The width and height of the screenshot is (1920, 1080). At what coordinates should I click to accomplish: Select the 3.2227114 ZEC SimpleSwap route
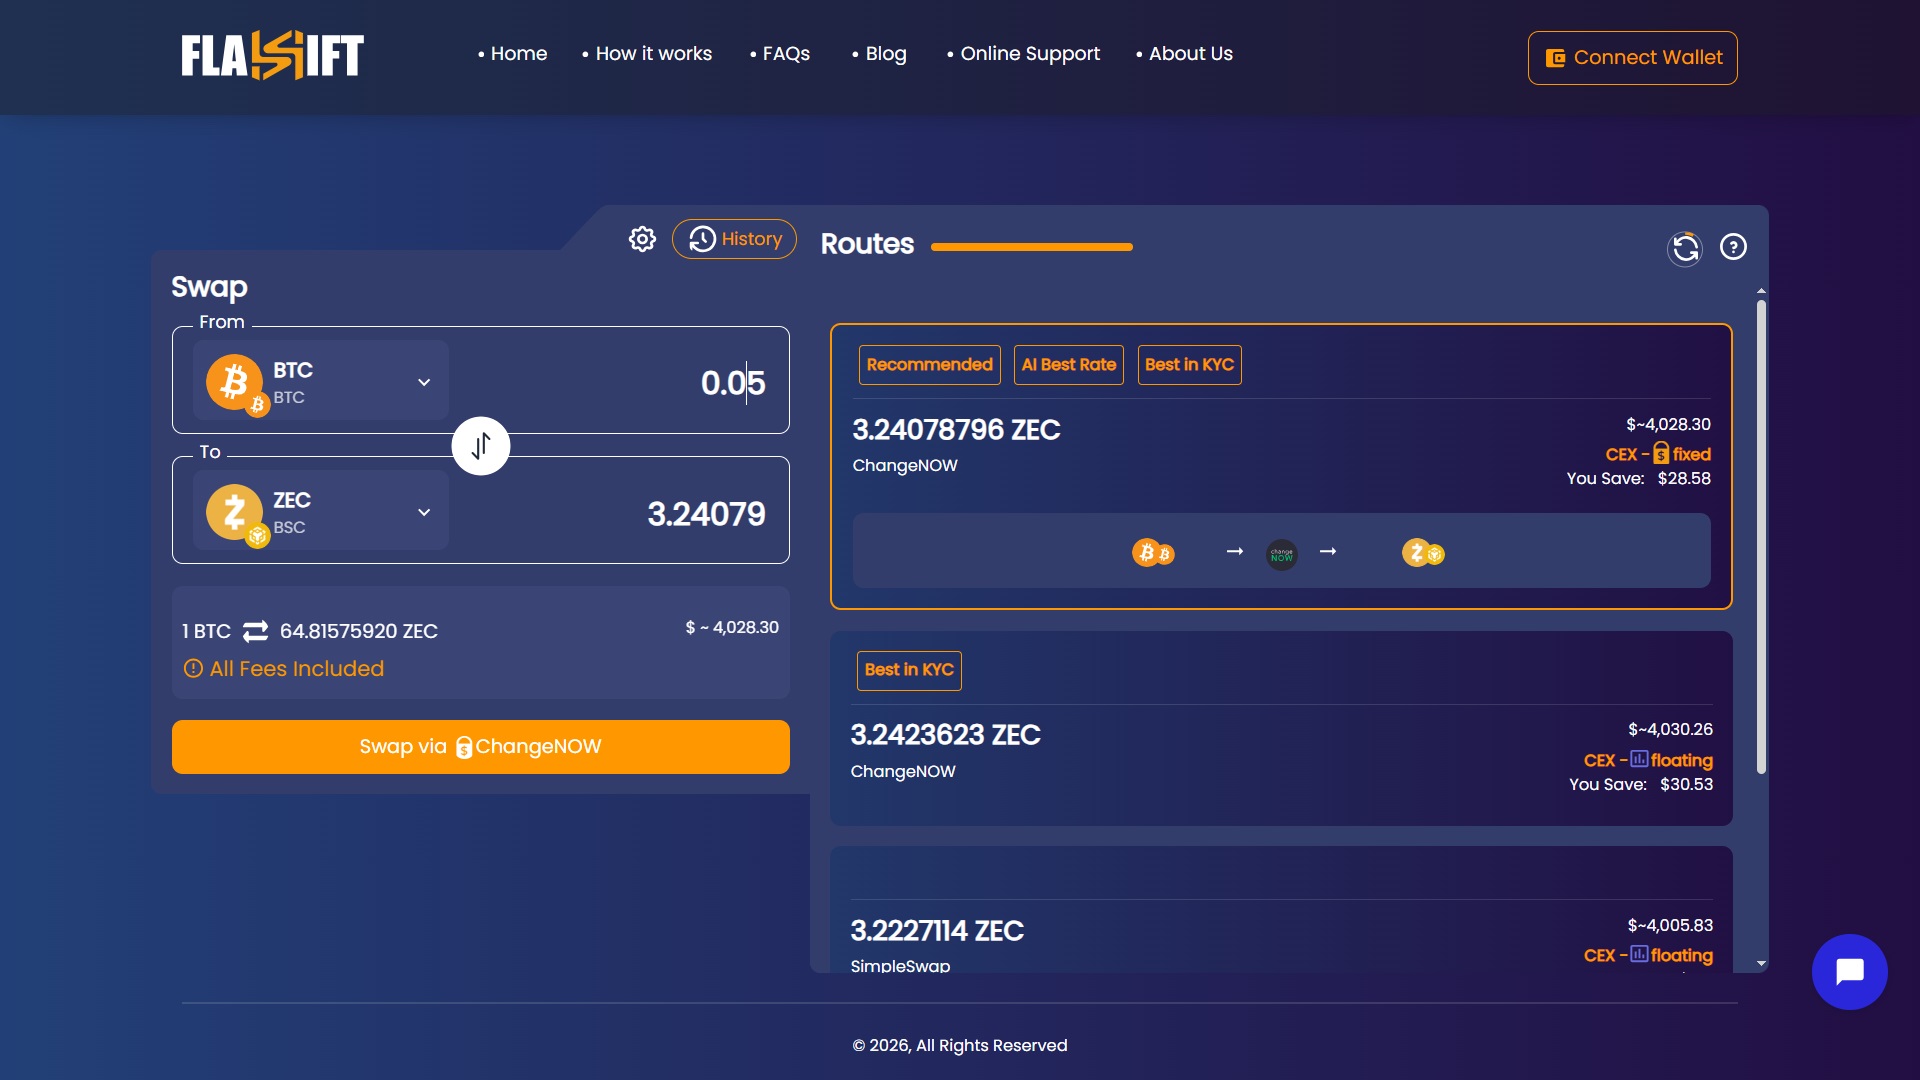pyautogui.click(x=1281, y=910)
